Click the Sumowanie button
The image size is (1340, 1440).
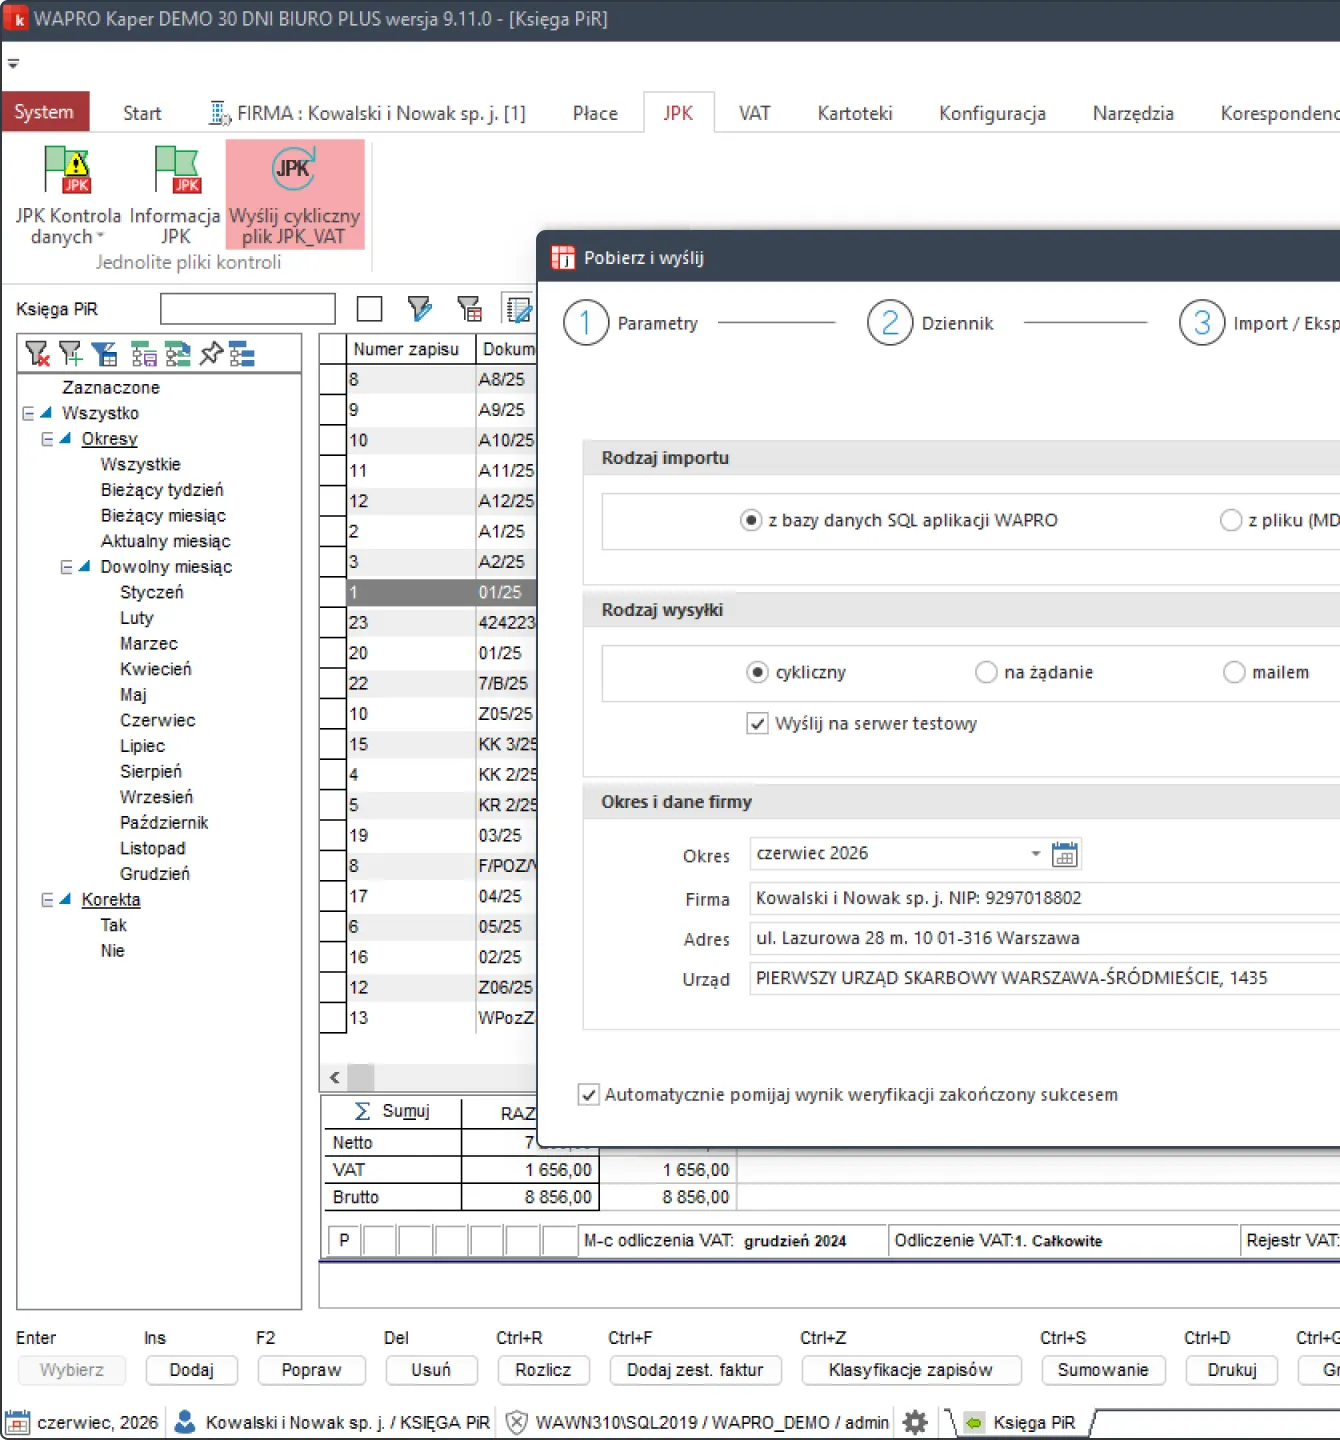click(1103, 1370)
